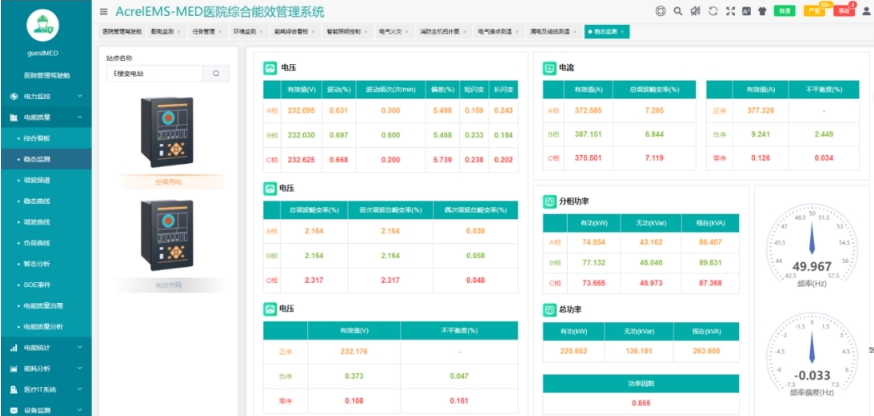874x416 pixels.
Task: Open the user profile icon
Action: pos(866,11)
